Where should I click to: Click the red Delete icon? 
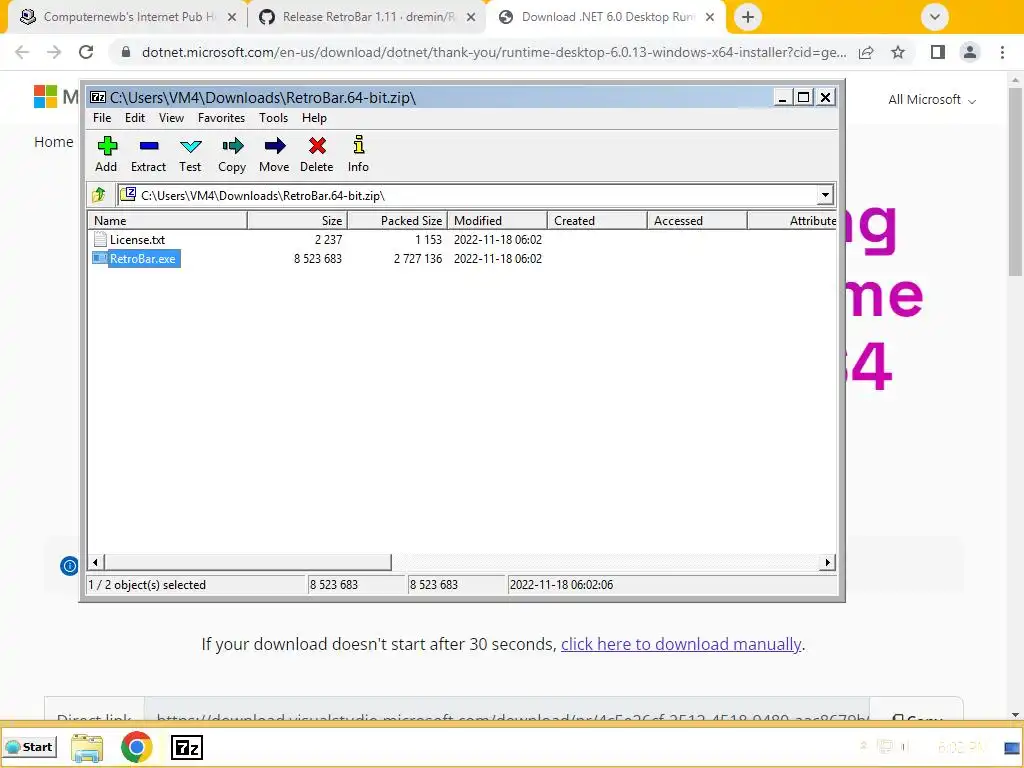[317, 154]
